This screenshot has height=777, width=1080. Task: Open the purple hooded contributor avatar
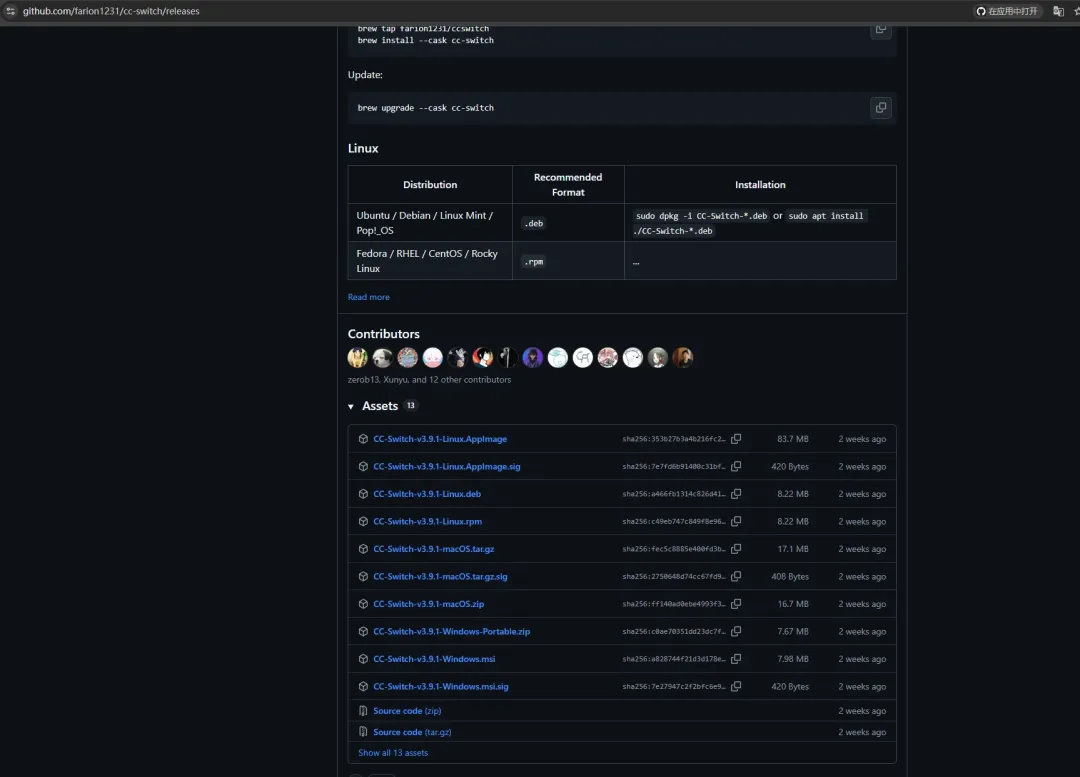532,358
